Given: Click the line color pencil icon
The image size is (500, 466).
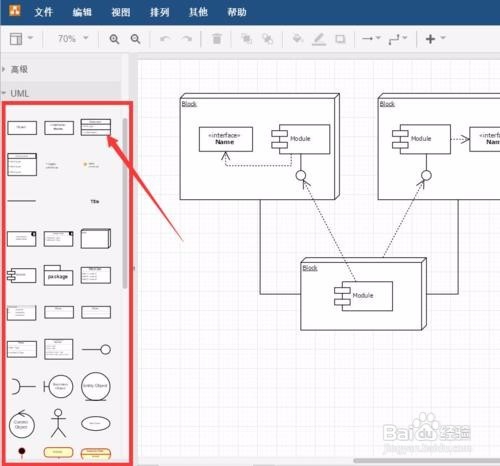Looking at the screenshot, I should tap(319, 39).
